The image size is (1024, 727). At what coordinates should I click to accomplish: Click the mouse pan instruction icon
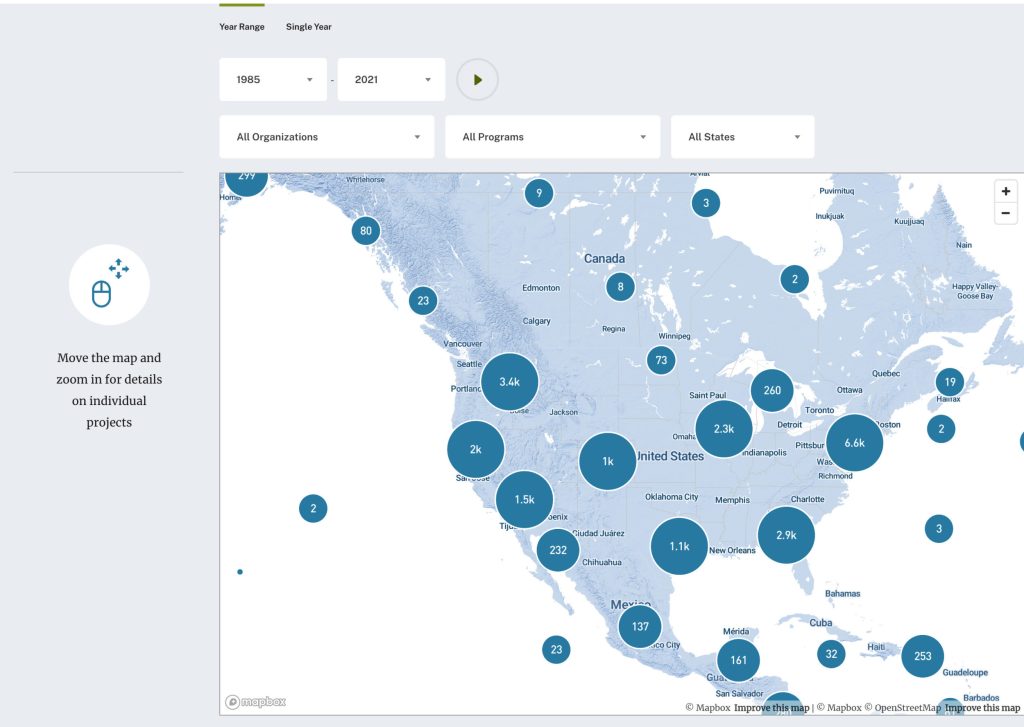[109, 284]
